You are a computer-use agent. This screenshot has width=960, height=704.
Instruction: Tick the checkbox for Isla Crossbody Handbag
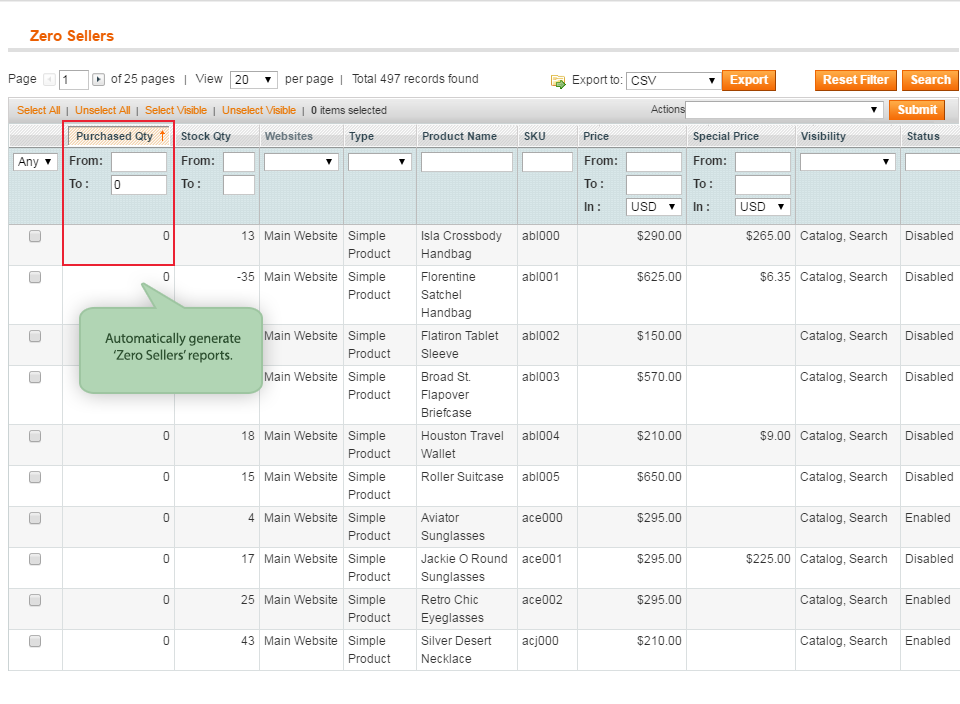[x=35, y=237]
